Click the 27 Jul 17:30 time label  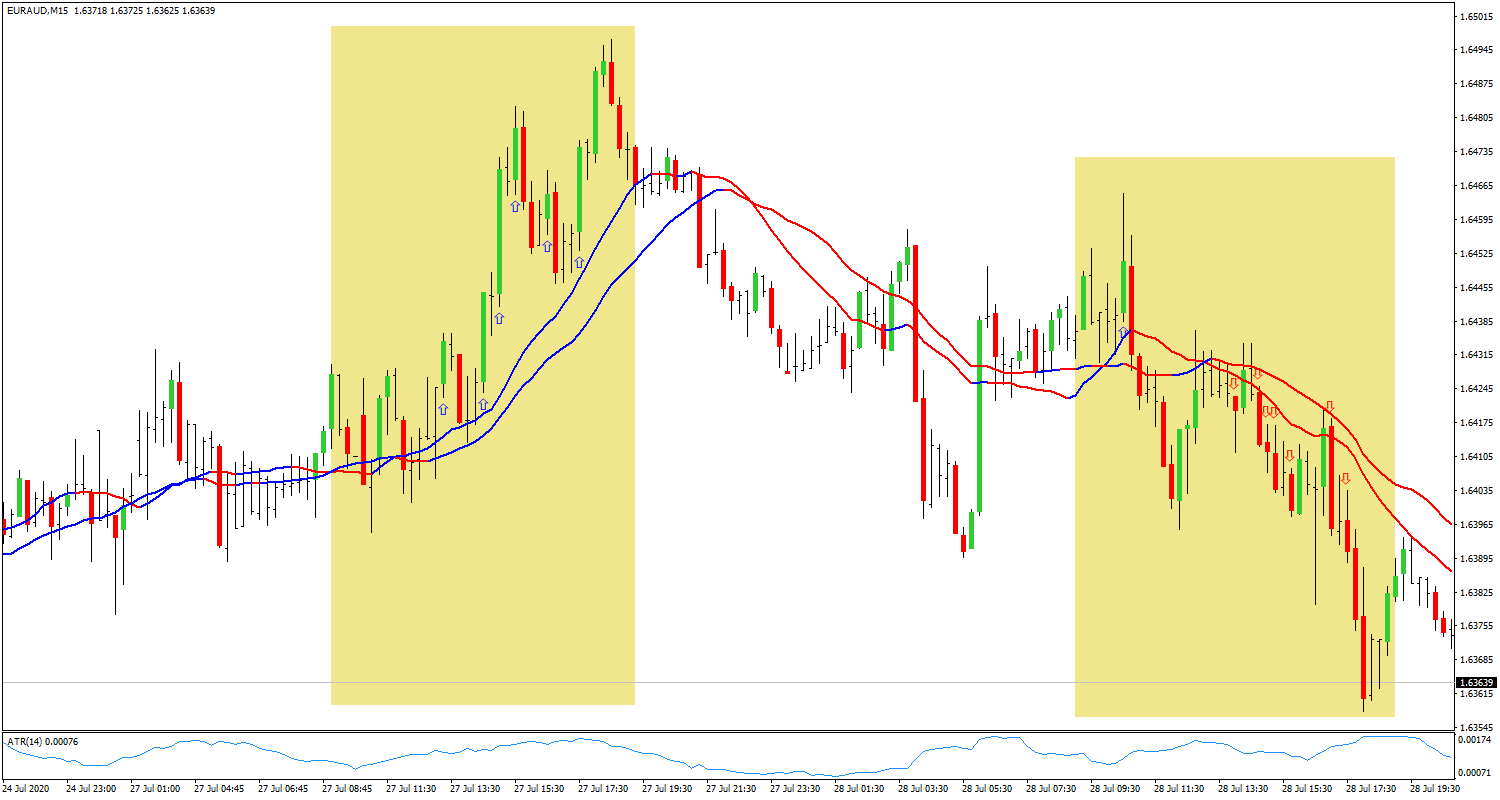[604, 789]
